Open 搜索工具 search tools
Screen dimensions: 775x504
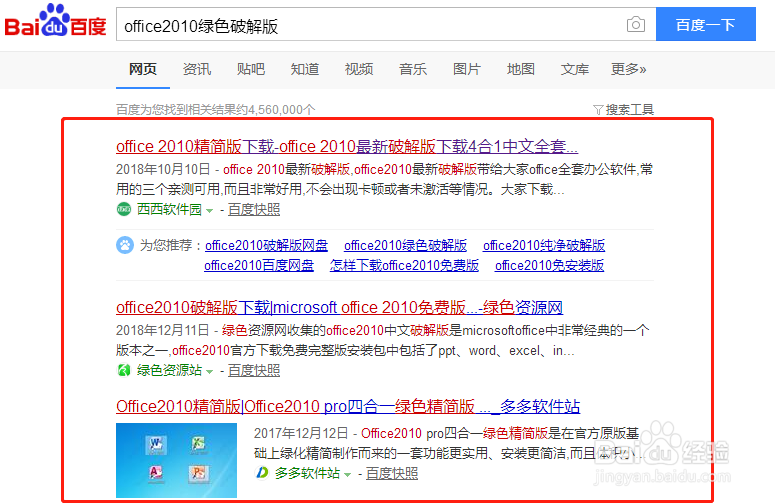629,110
